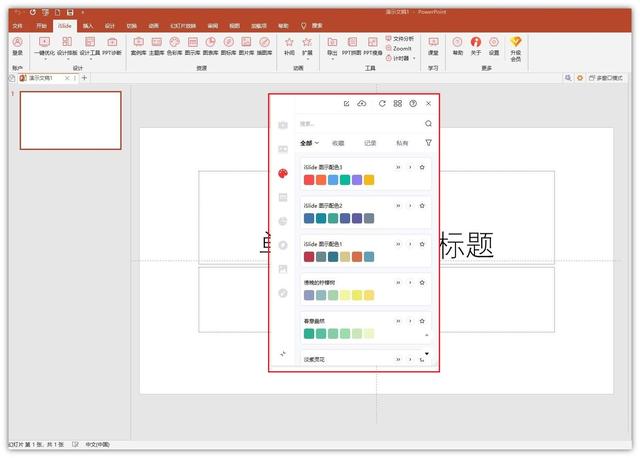Star the fourth palette with yellow swatches
The width and height of the screenshot is (640, 458).
(422, 282)
